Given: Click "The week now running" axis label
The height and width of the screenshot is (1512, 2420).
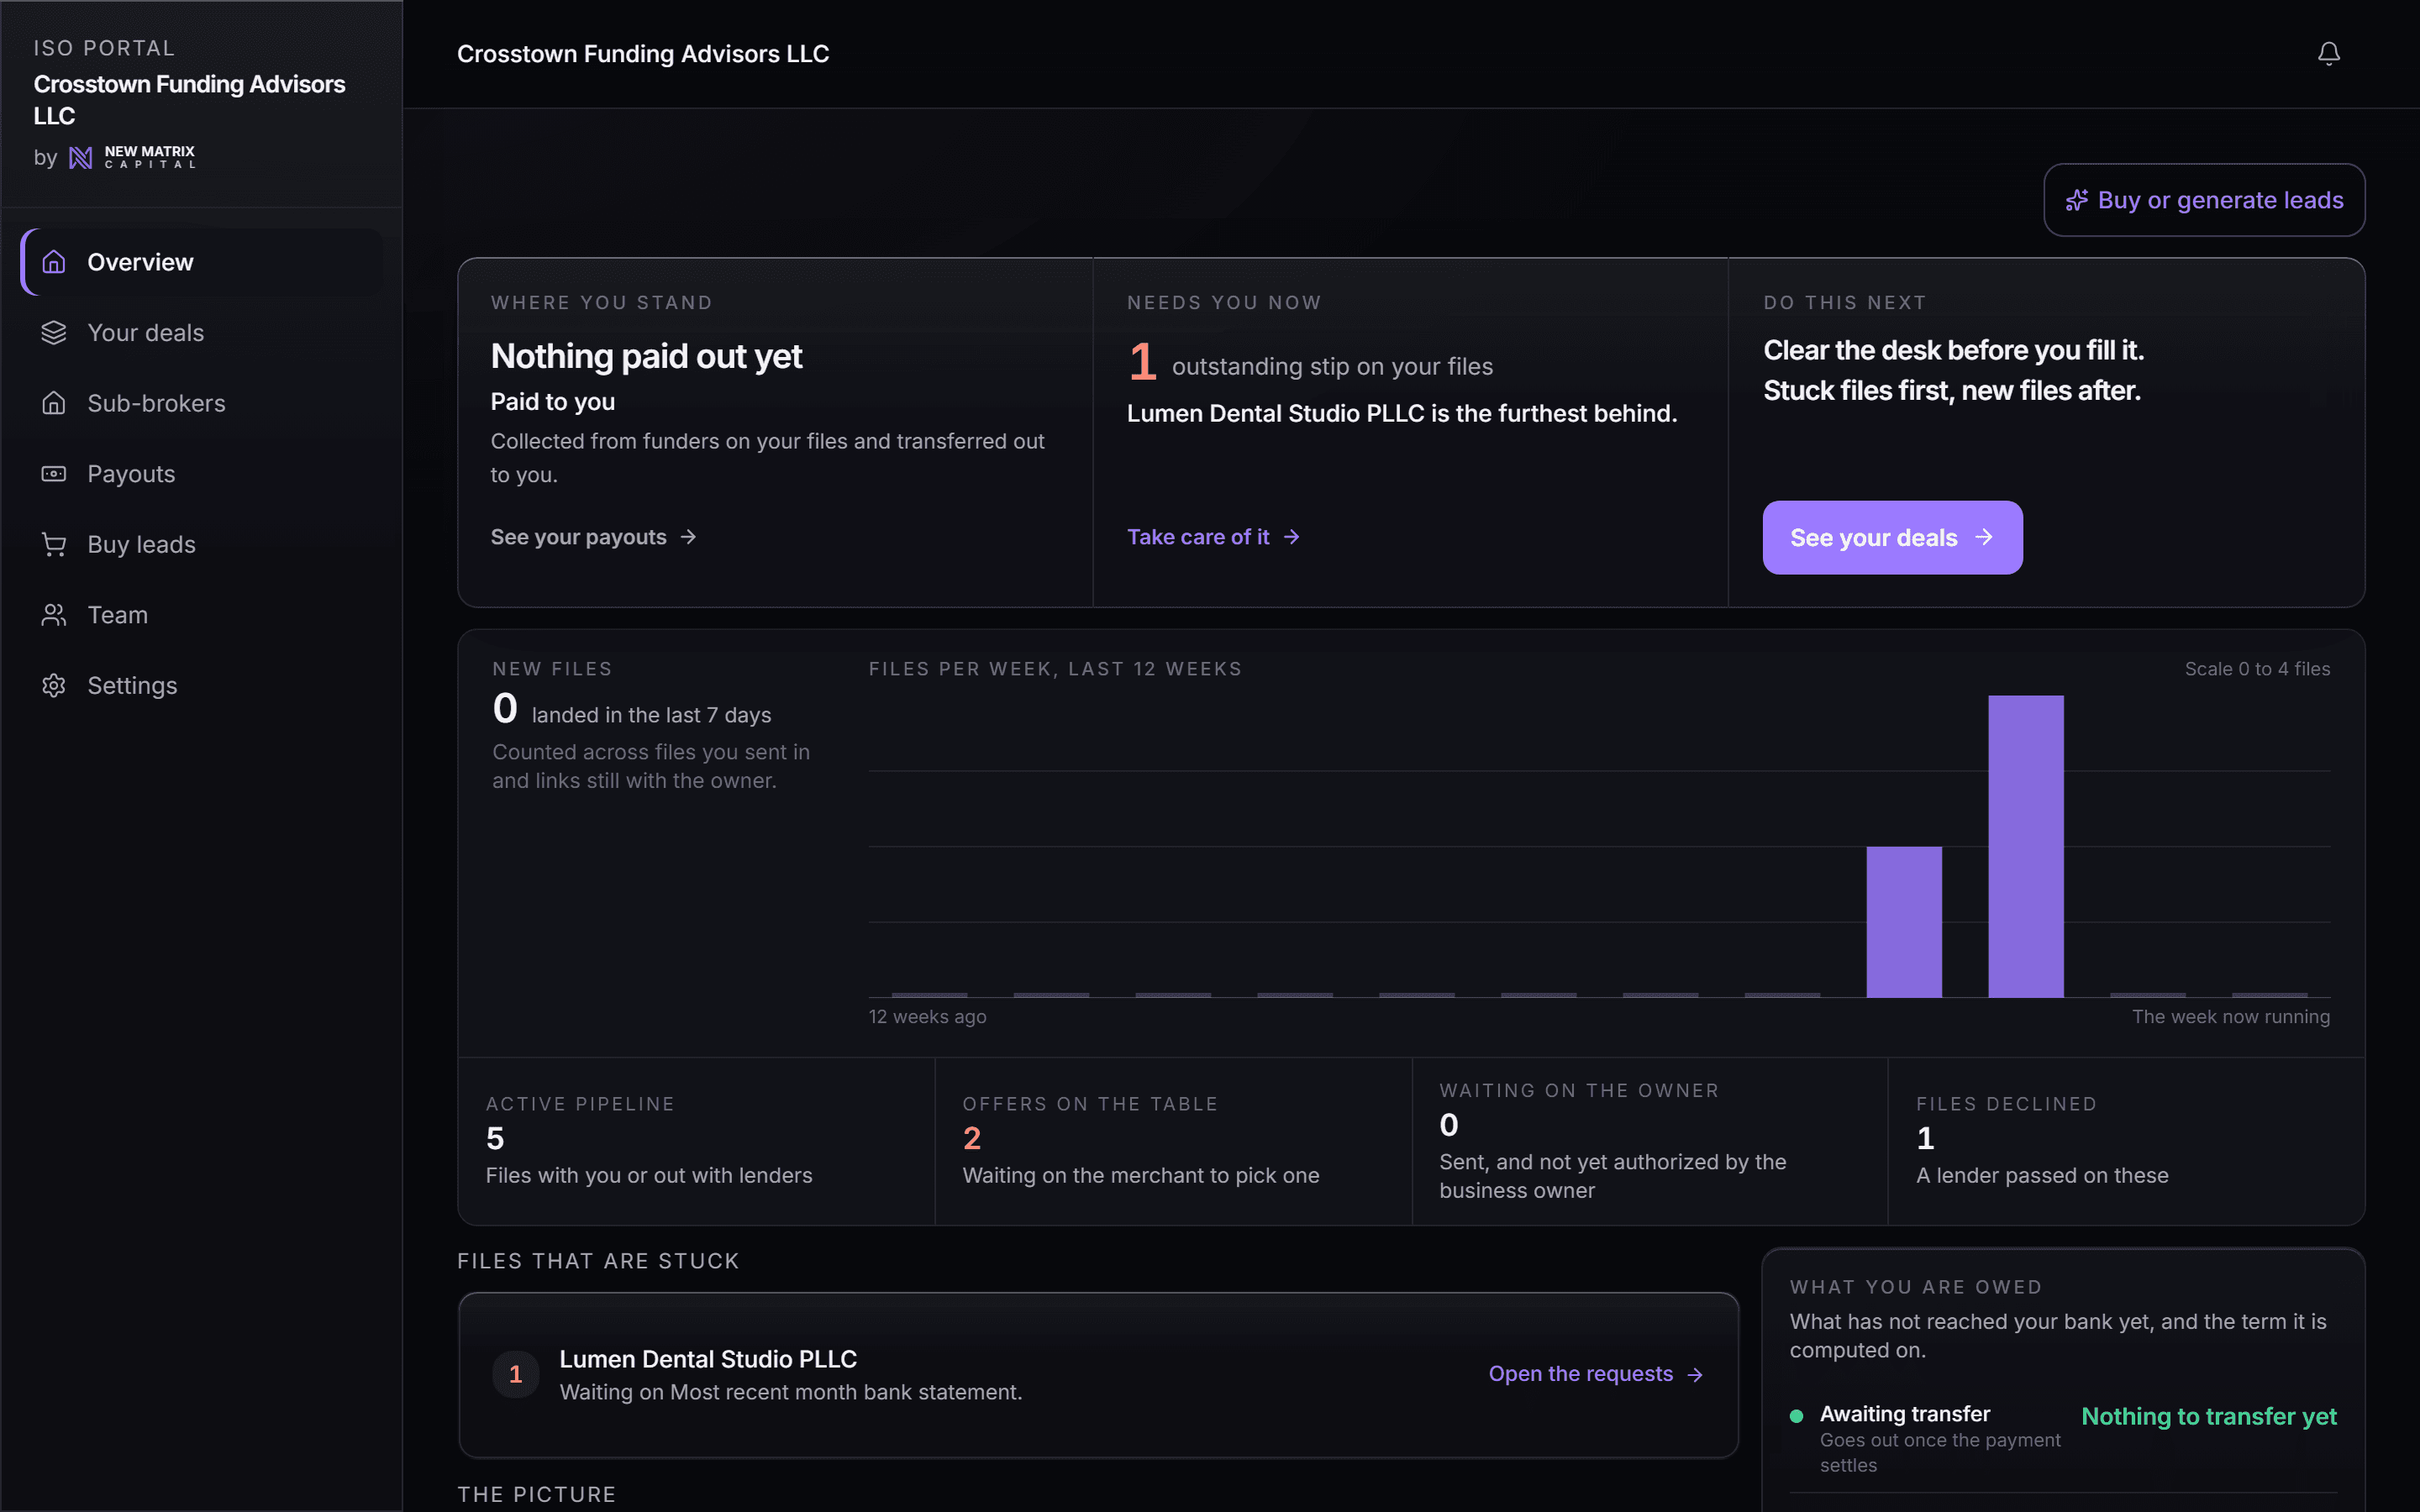Looking at the screenshot, I should click(x=2230, y=1016).
